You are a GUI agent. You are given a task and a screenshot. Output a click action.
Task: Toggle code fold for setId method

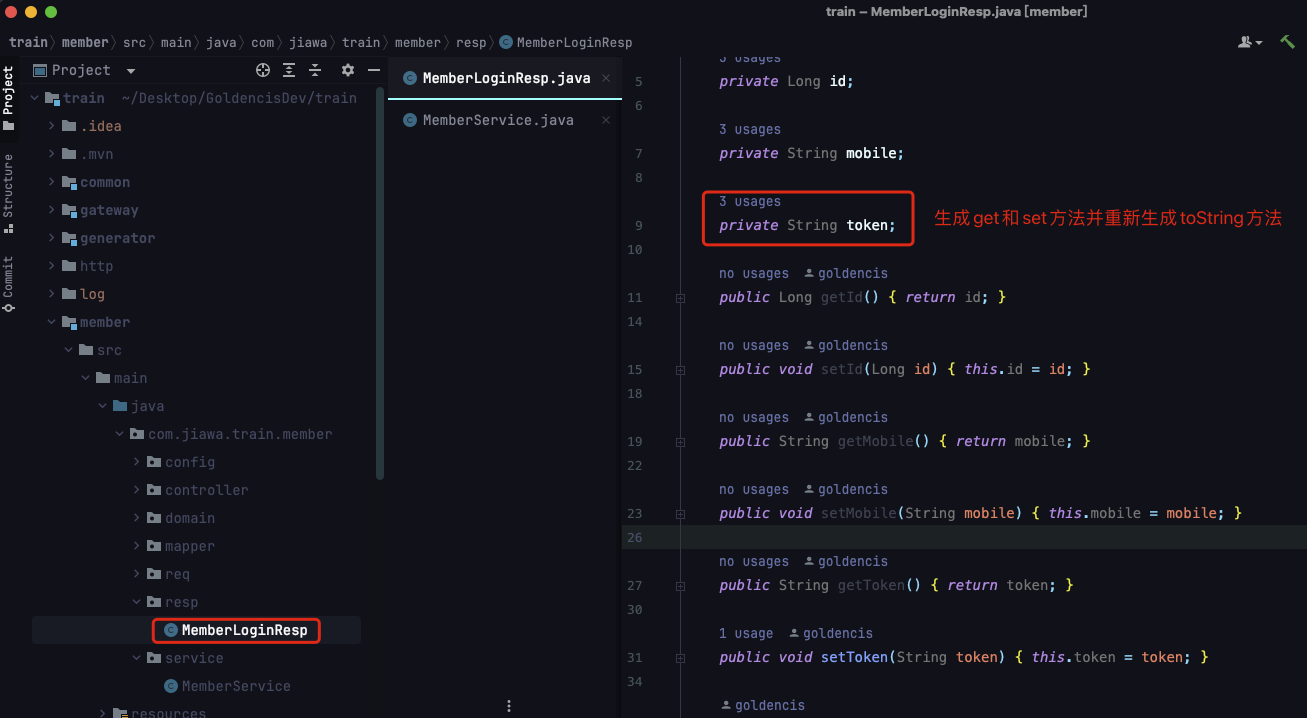tap(680, 370)
